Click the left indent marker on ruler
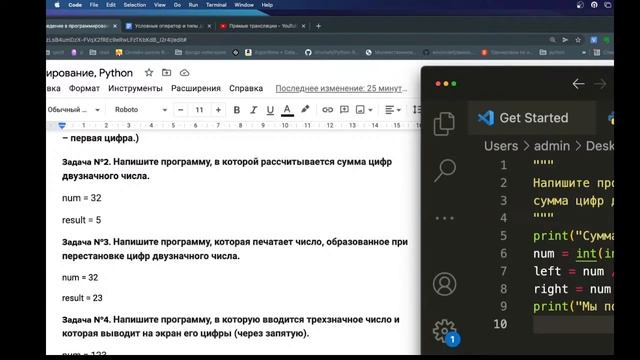 [x=62, y=126]
